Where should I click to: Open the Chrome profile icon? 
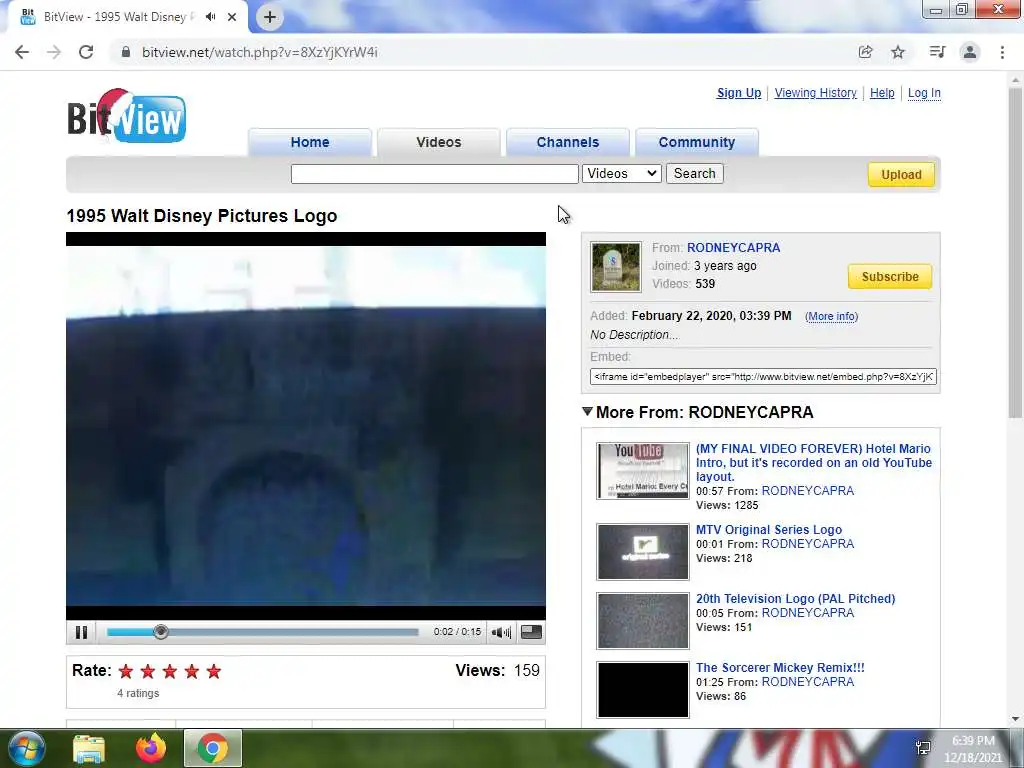click(x=970, y=52)
